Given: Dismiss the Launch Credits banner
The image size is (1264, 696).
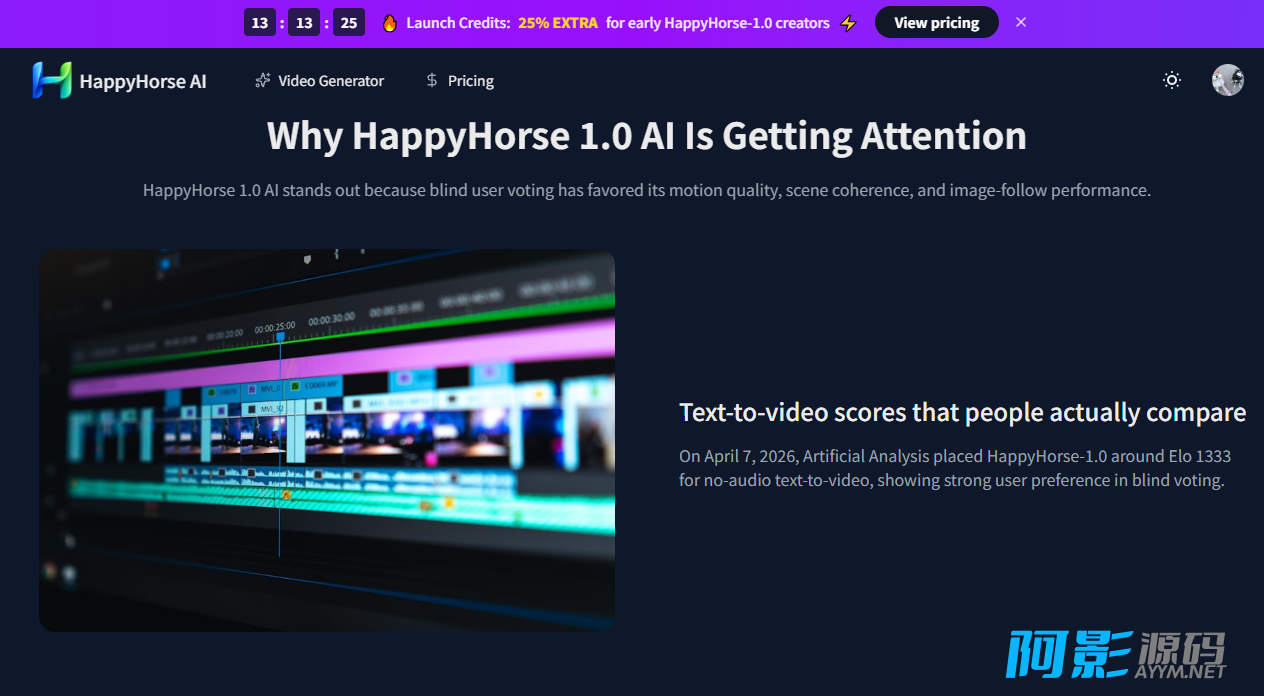Looking at the screenshot, I should coord(1020,22).
